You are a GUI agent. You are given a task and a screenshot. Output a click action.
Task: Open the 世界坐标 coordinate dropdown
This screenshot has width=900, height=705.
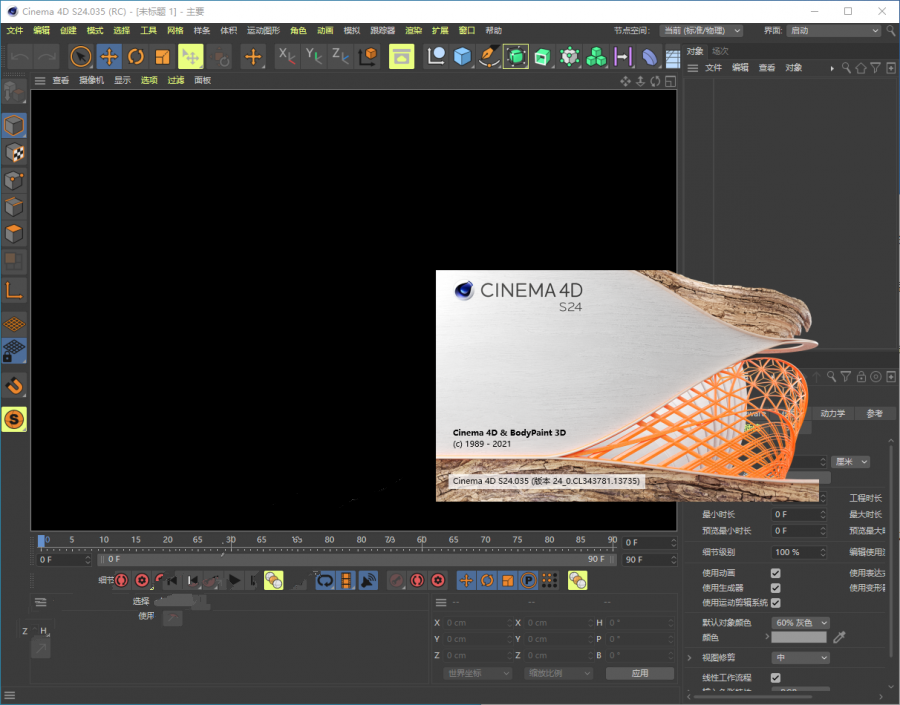pos(478,673)
